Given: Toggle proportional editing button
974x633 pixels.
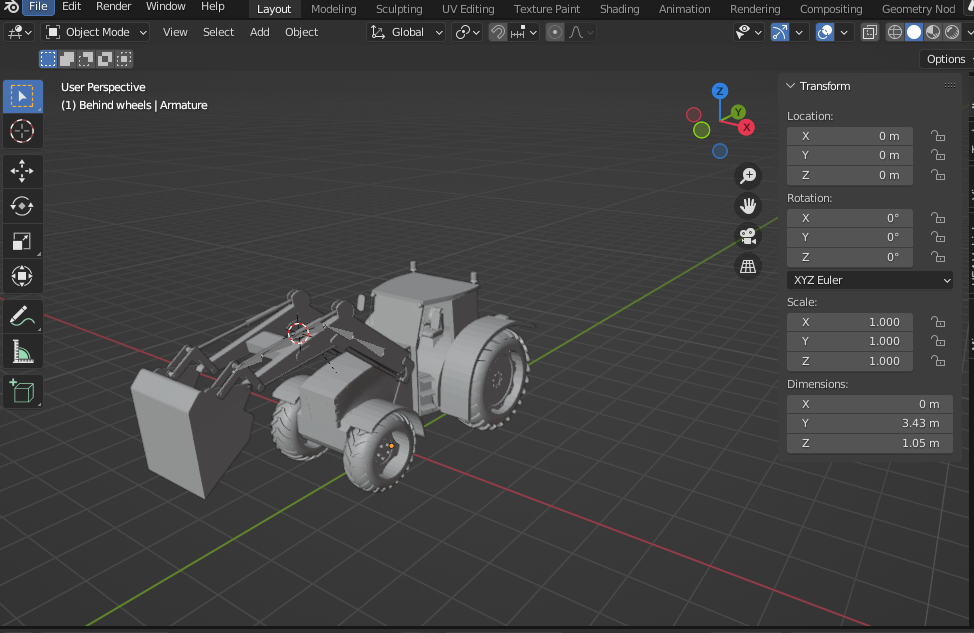Looking at the screenshot, I should coord(554,32).
